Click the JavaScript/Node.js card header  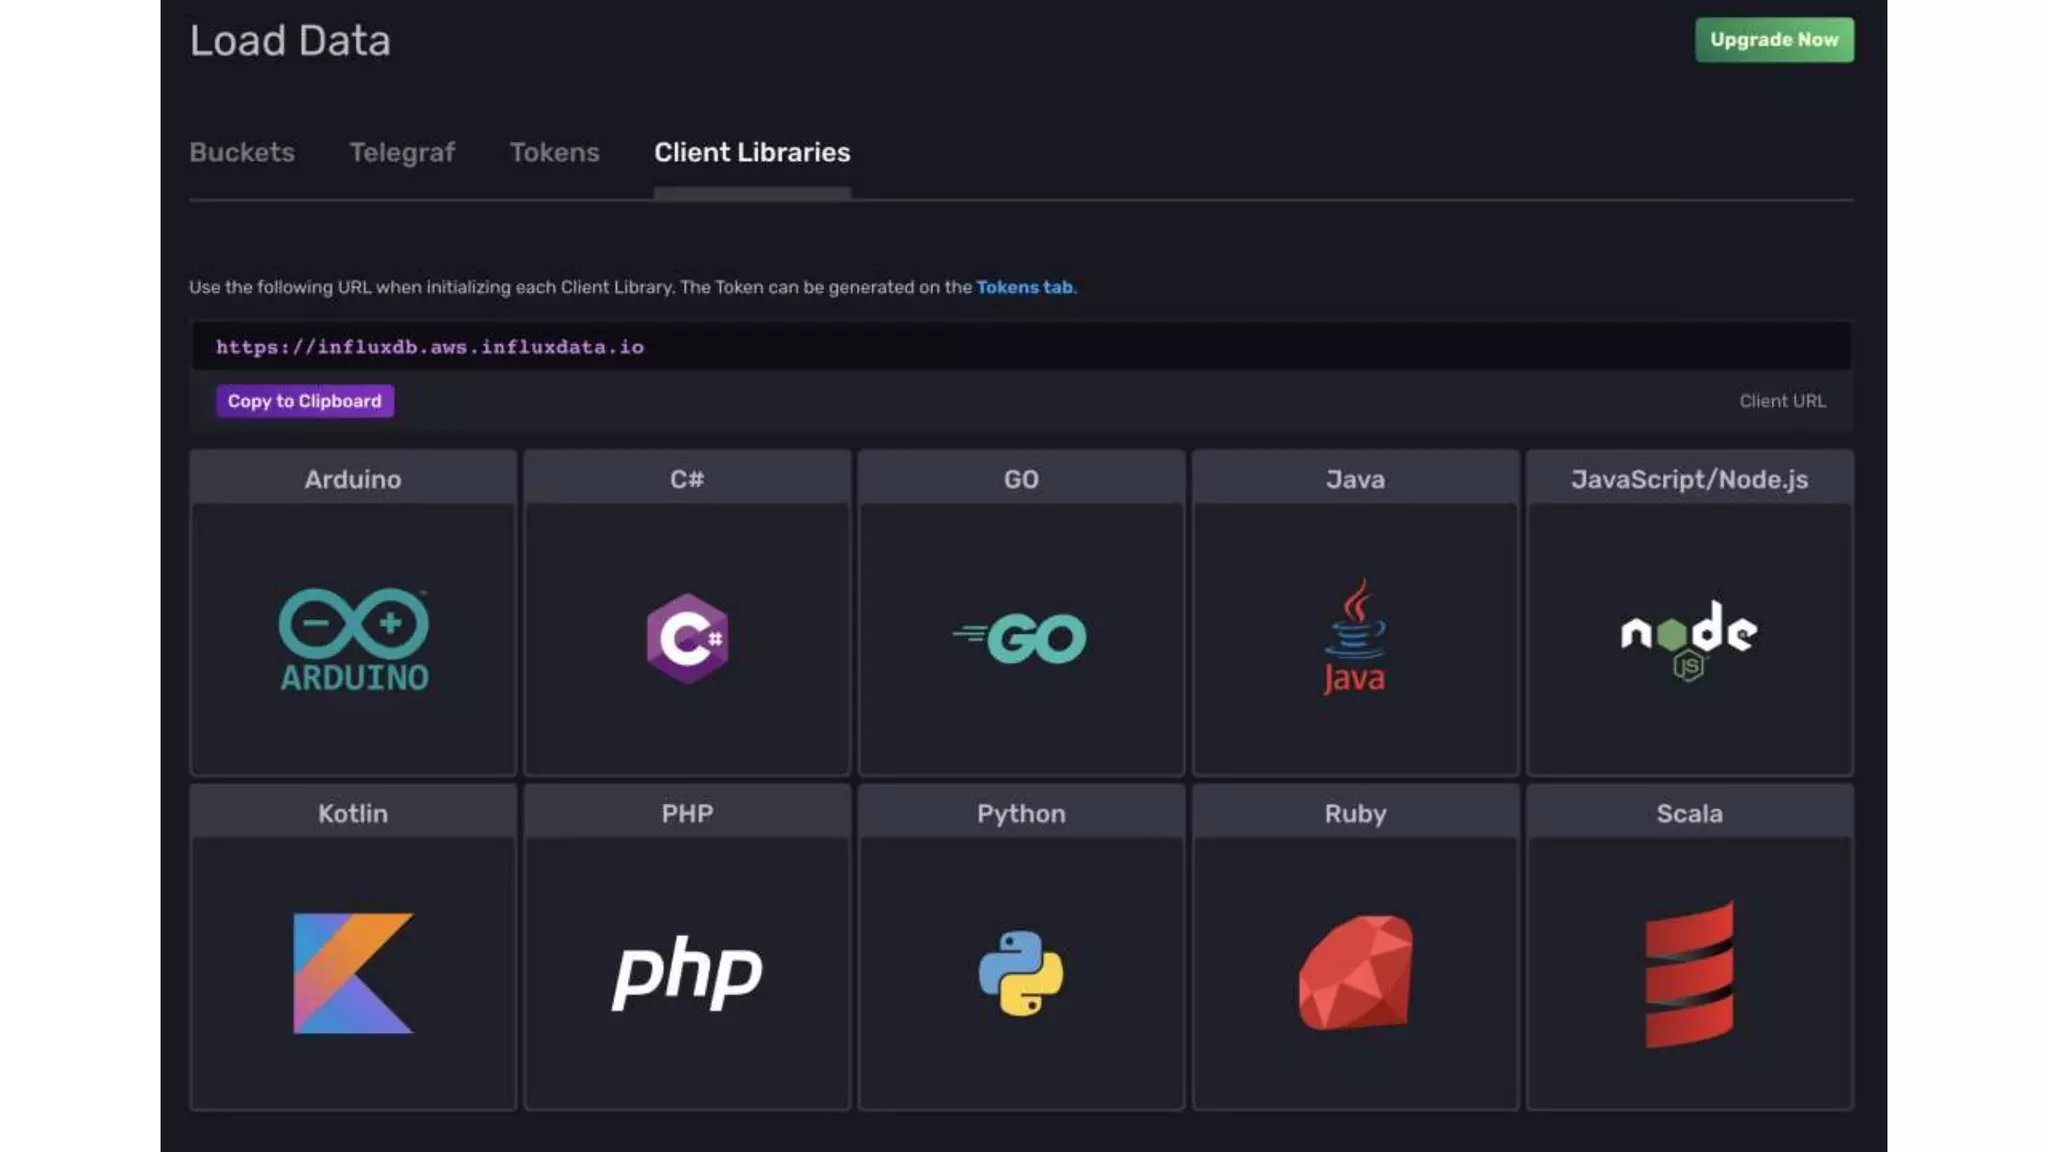tap(1689, 479)
